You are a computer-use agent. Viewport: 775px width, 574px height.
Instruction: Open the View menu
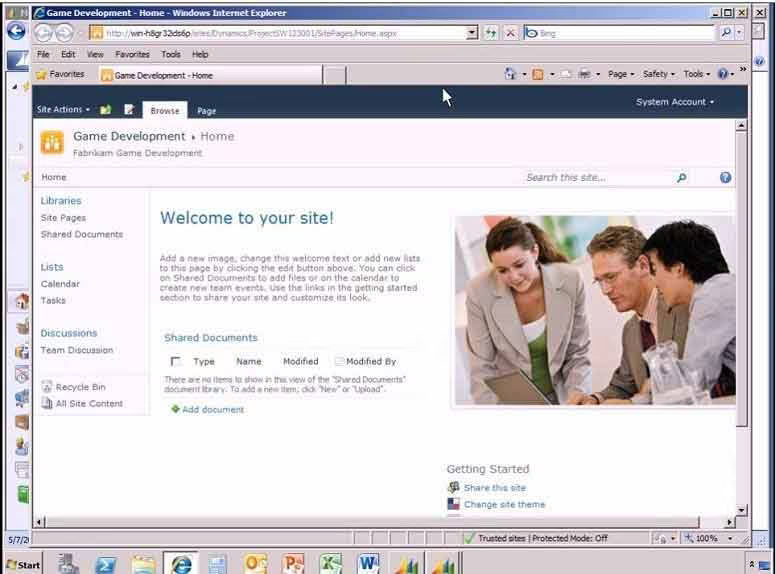95,54
